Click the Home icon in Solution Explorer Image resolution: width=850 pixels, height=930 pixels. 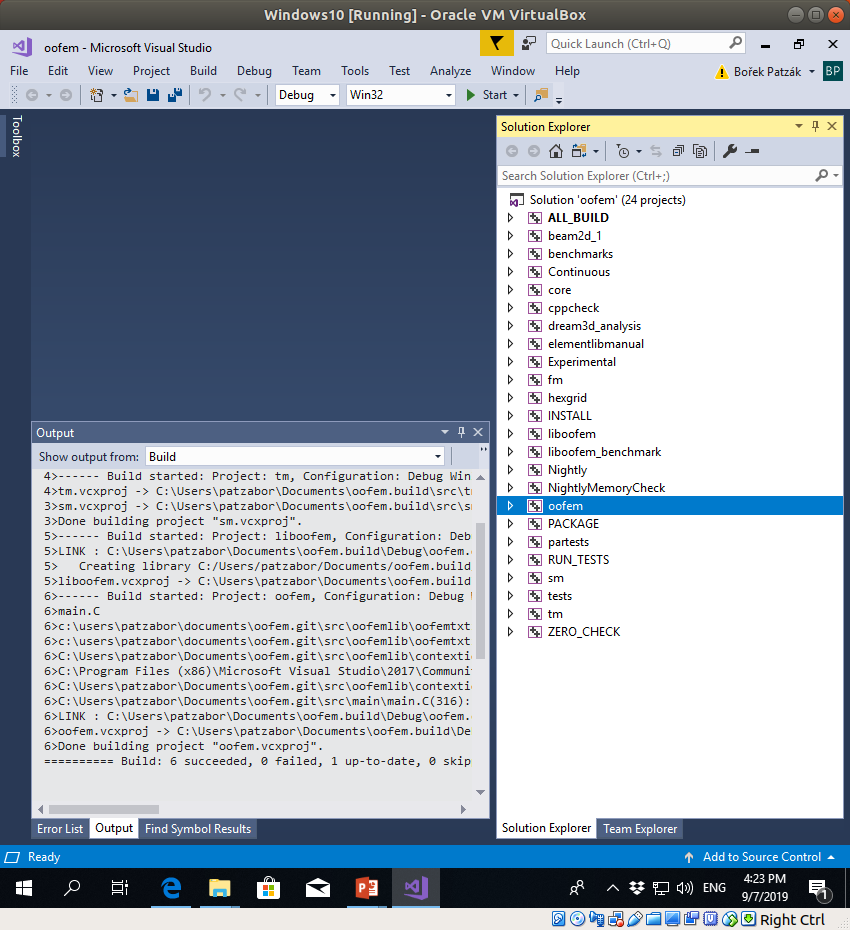pyautogui.click(x=556, y=151)
